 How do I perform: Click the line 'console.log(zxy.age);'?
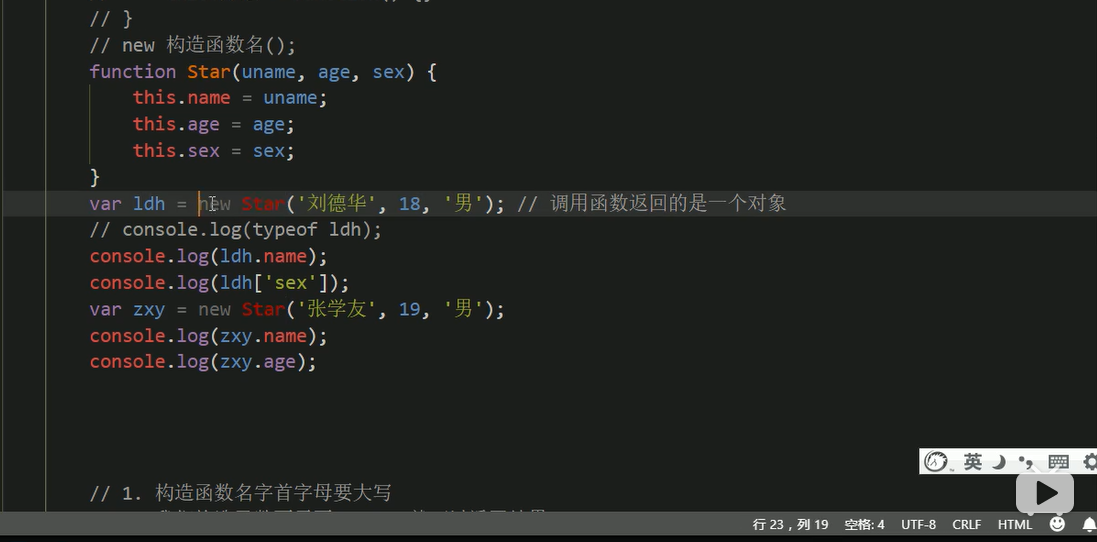coord(203,362)
